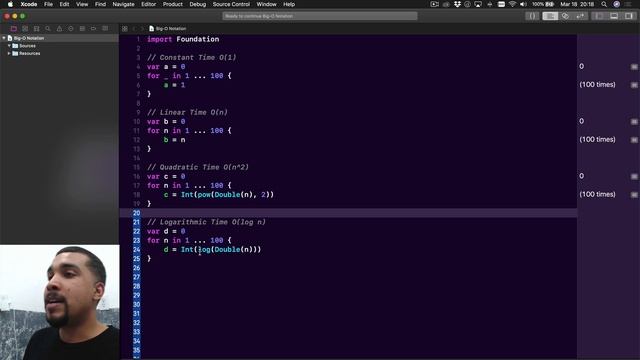Switch to the Standard editor
Image resolution: width=640 pixels, height=360 pixels.
(x=550, y=16)
